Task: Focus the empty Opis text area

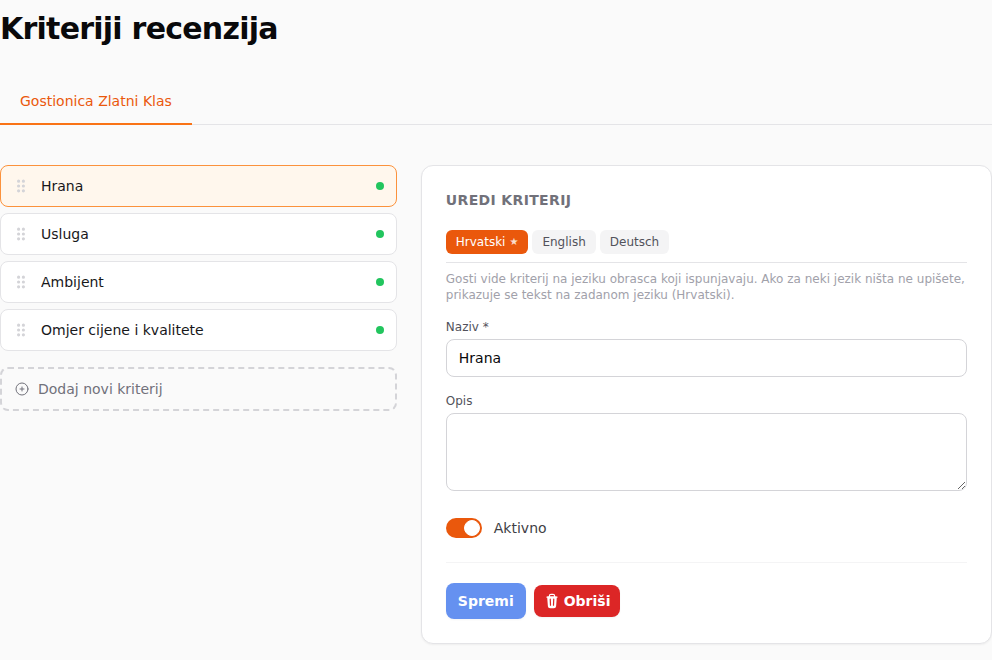Action: (x=706, y=452)
